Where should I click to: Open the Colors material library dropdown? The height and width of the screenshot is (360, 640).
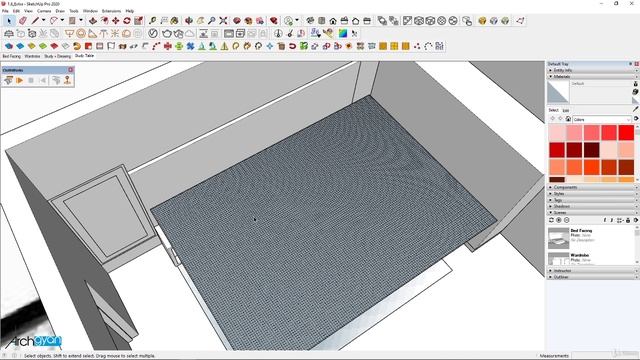[602, 119]
